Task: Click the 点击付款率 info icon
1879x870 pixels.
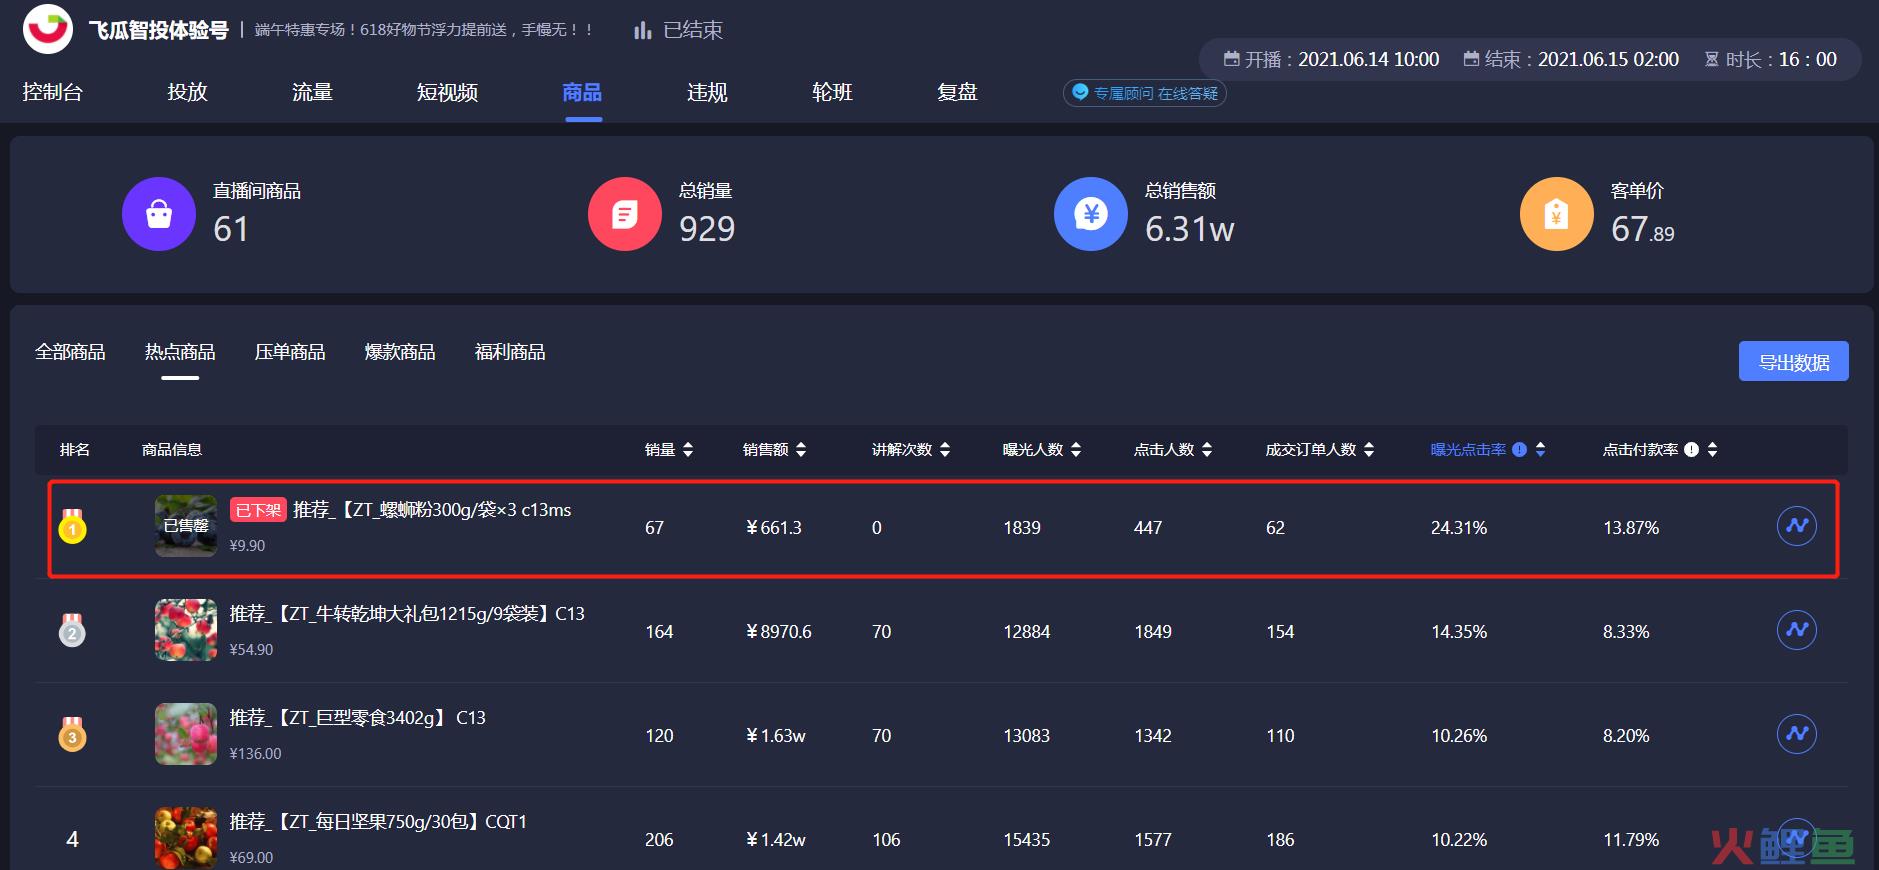Action: (x=1691, y=450)
